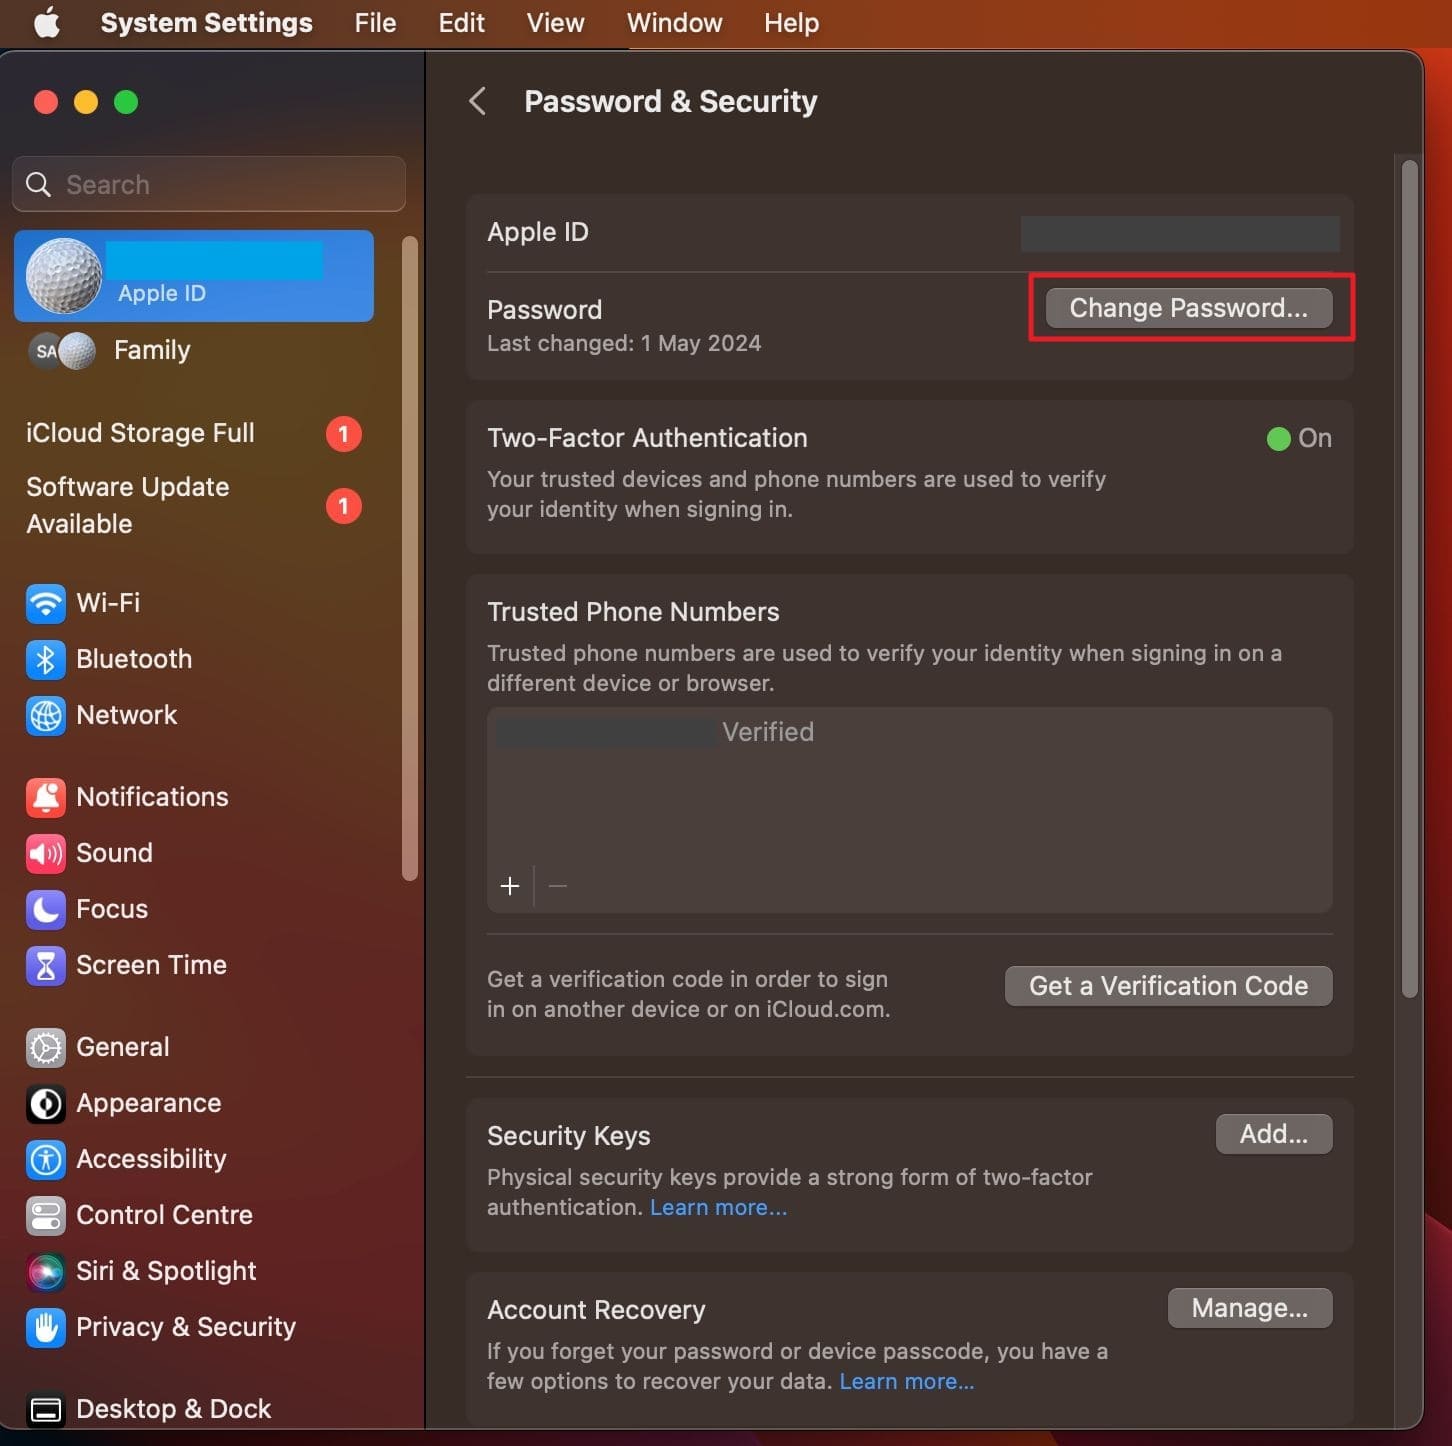Click the minus remove phone number button

coord(558,886)
